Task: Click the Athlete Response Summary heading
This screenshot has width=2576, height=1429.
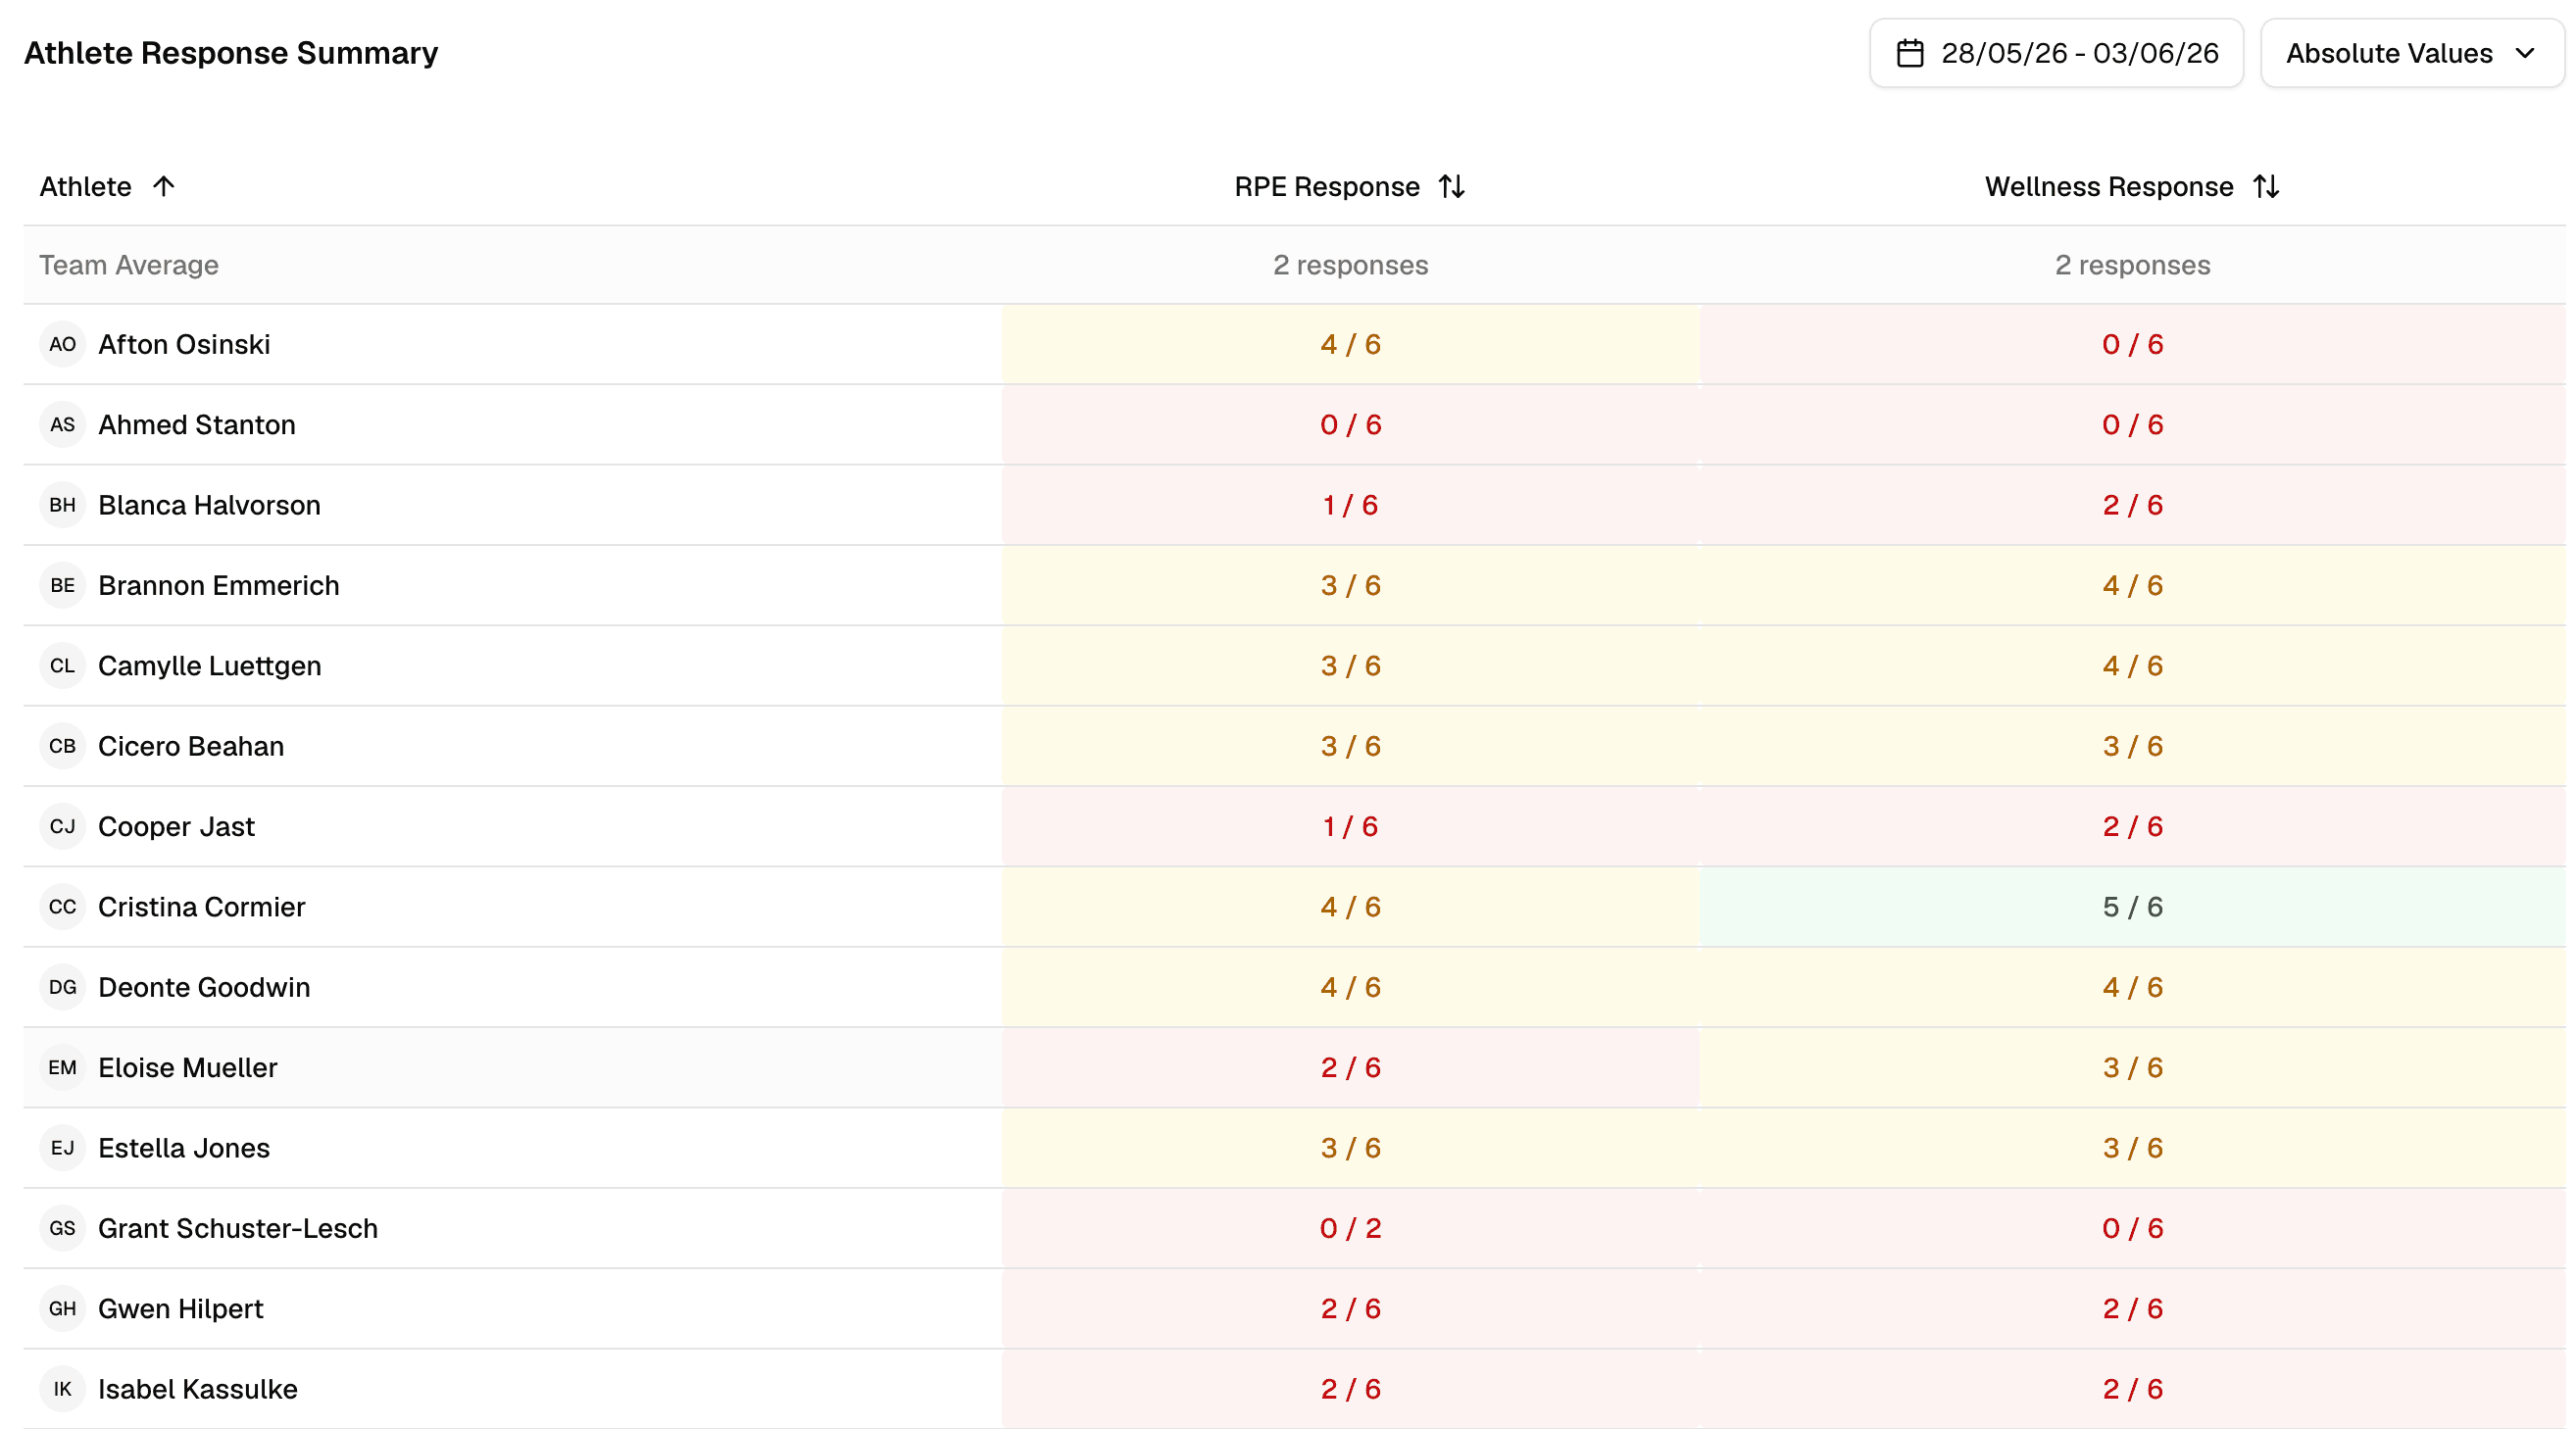Action: coord(231,53)
